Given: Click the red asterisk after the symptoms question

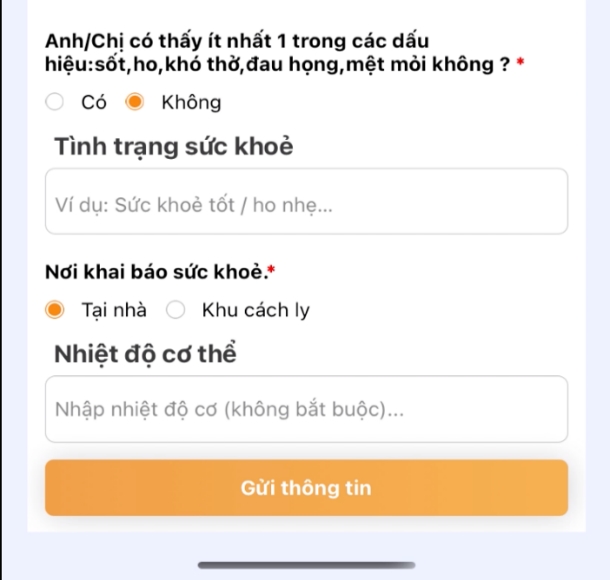Looking at the screenshot, I should point(521,65).
